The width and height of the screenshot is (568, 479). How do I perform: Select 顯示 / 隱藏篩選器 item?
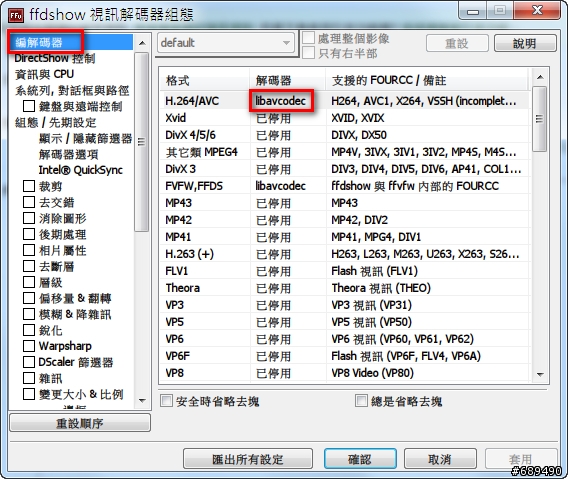[85, 138]
